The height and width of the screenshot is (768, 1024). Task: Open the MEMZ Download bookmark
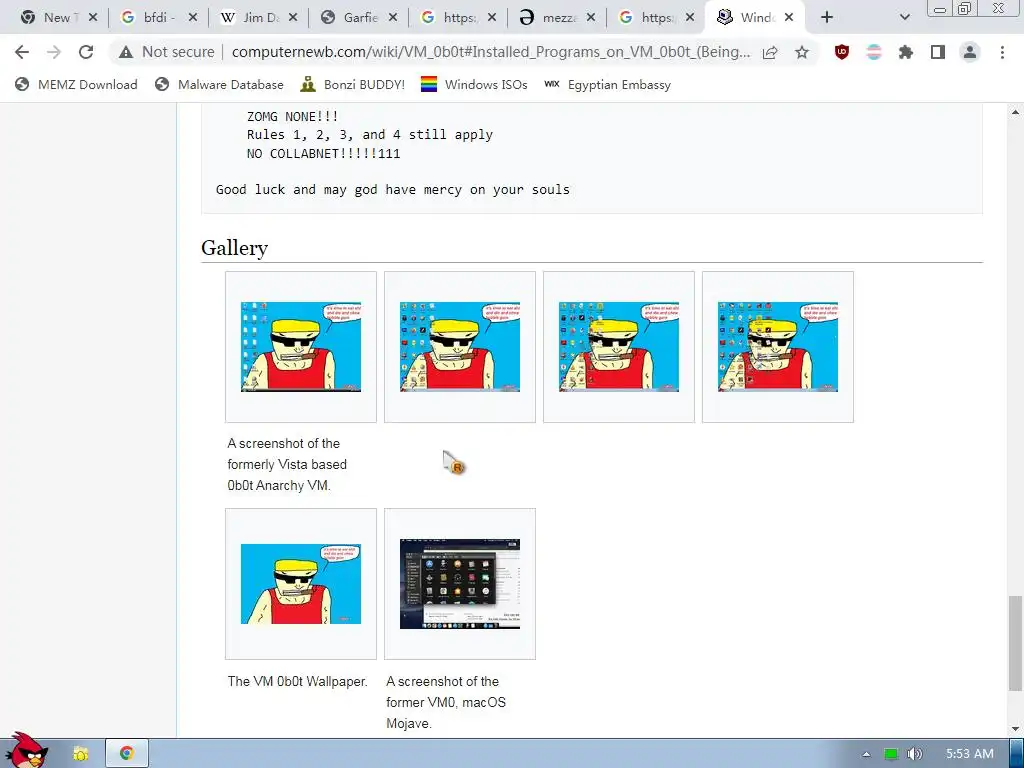tap(76, 84)
